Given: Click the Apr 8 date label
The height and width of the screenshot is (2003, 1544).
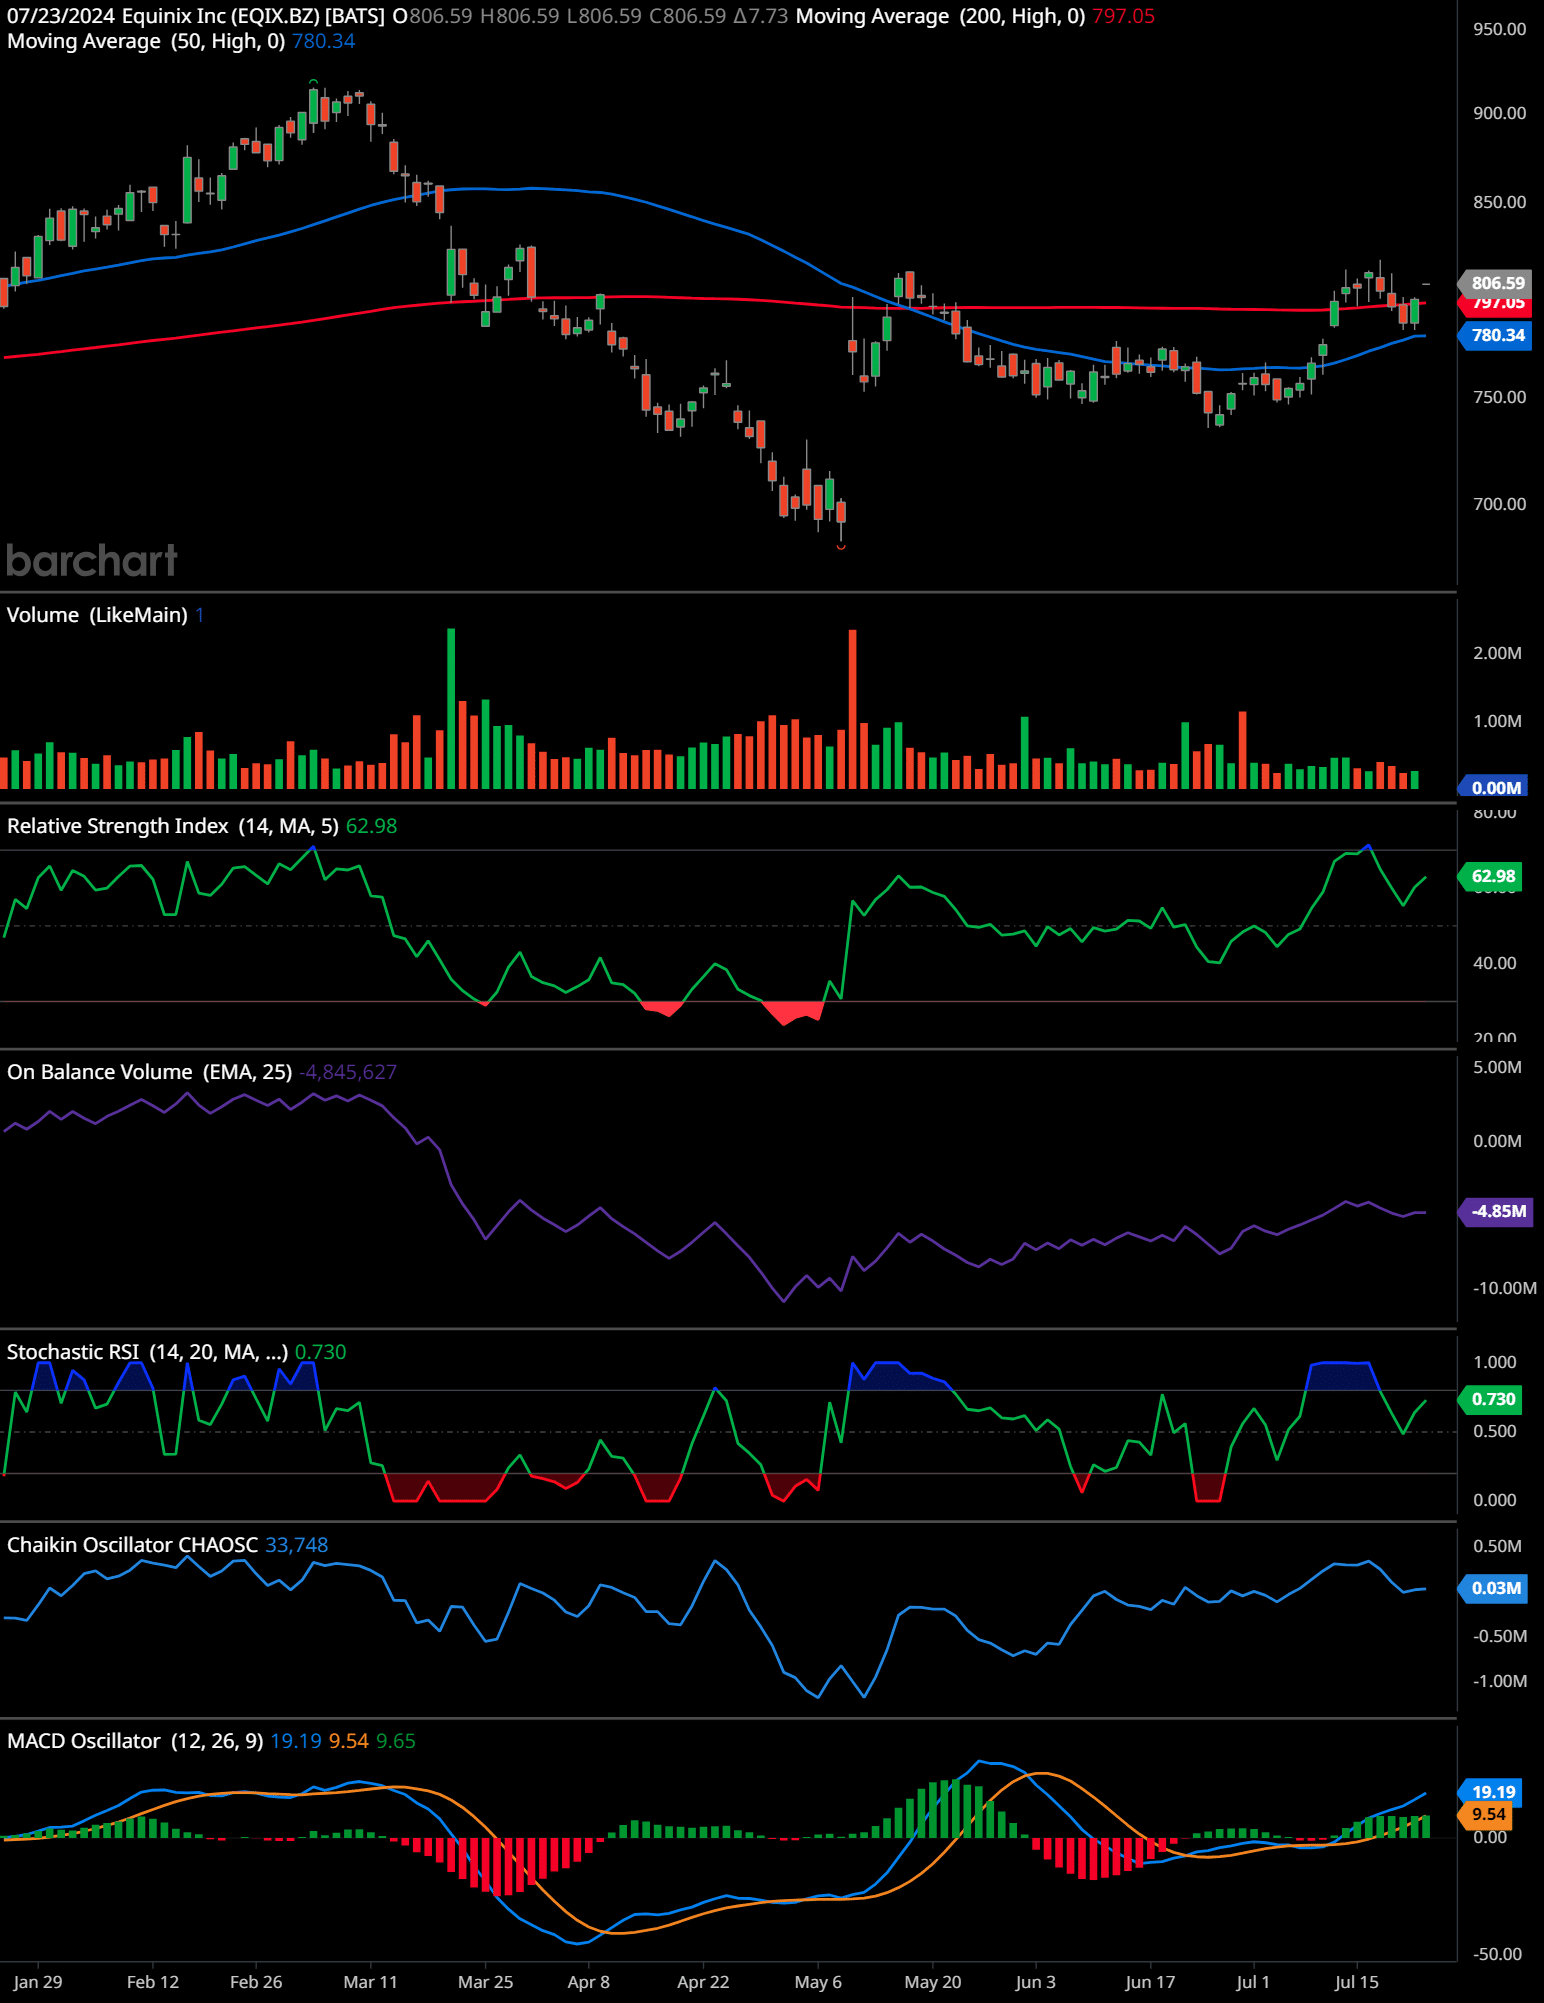Looking at the screenshot, I should tap(588, 1982).
